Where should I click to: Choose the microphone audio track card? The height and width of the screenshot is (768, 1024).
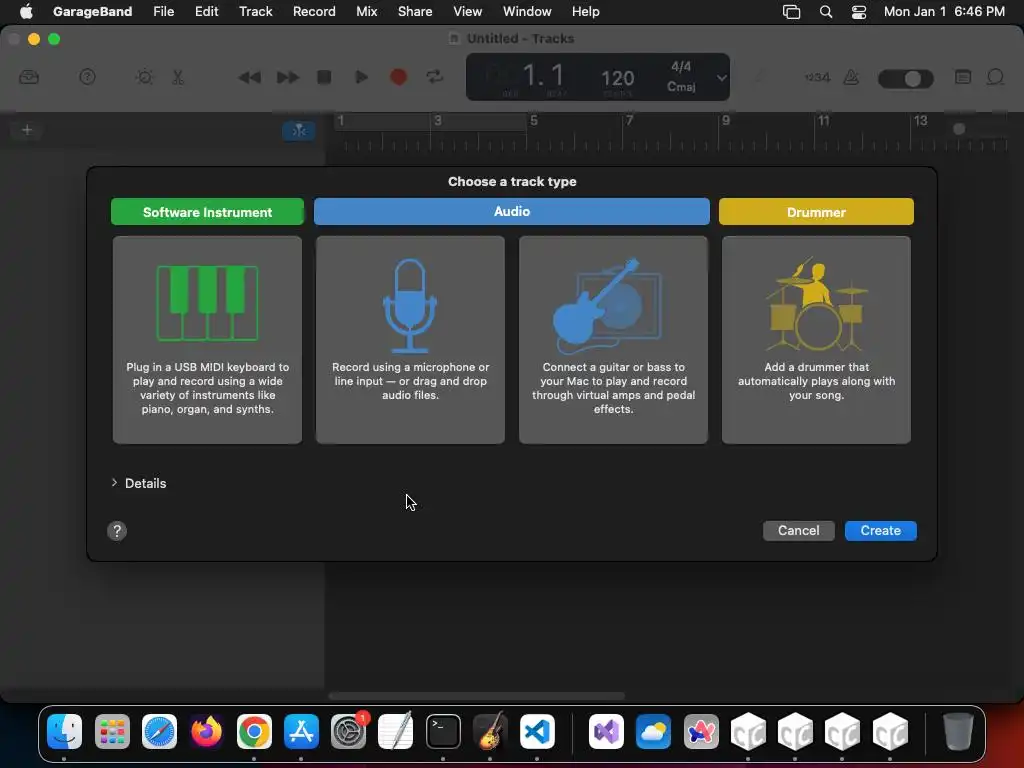[x=410, y=340]
